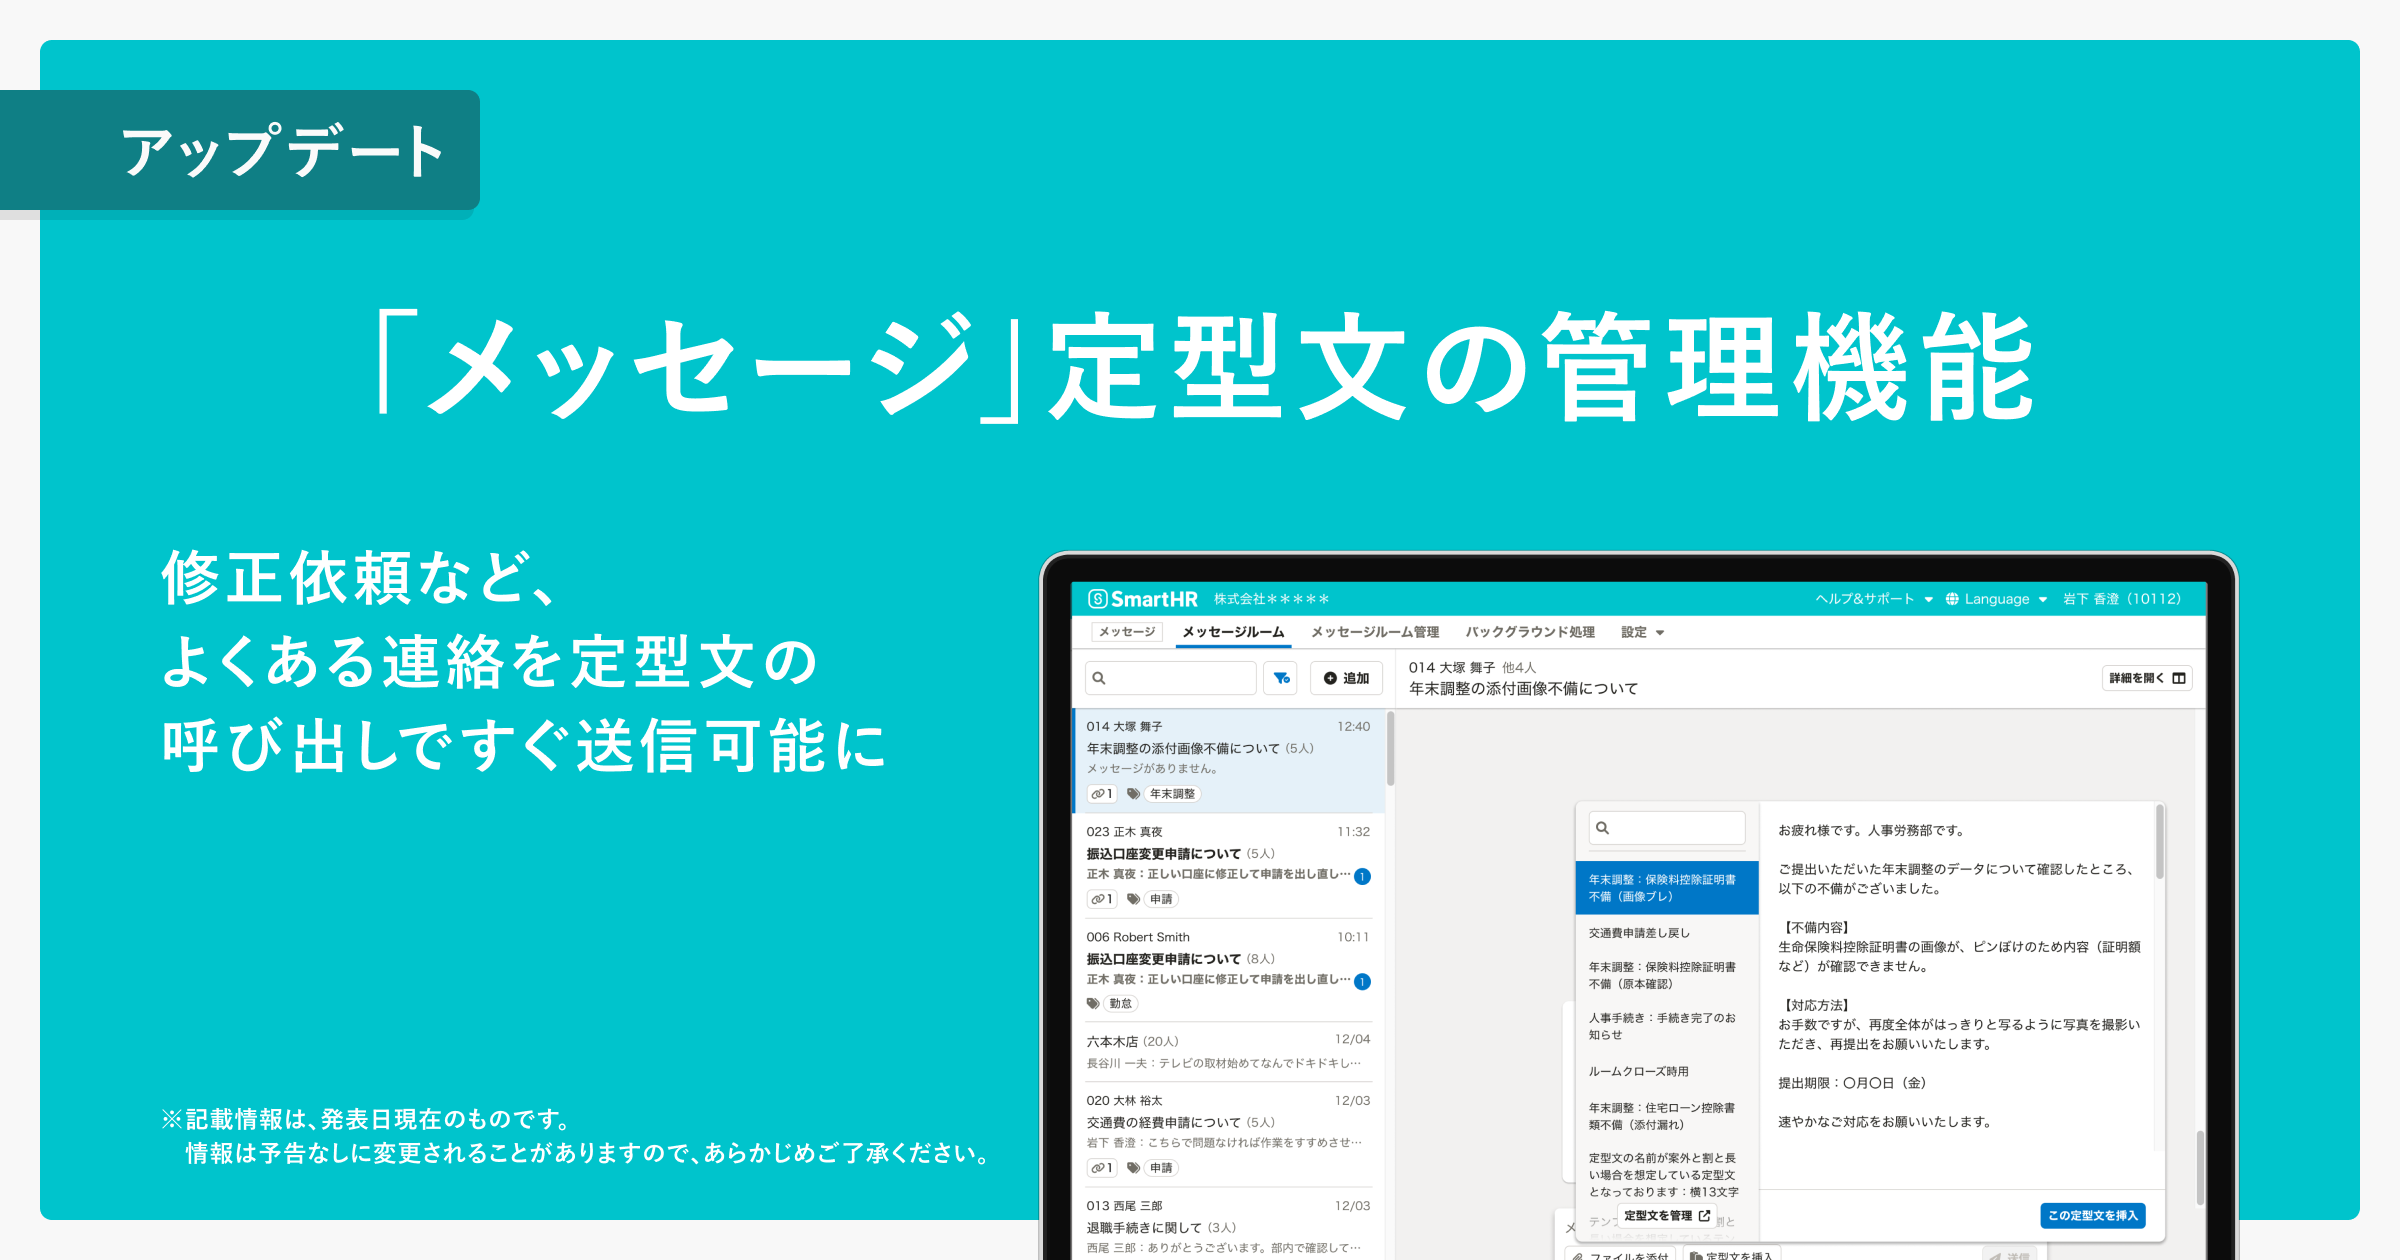Click the template preview scrollbar
This screenshot has height=1260, width=2400.
[x=2159, y=842]
